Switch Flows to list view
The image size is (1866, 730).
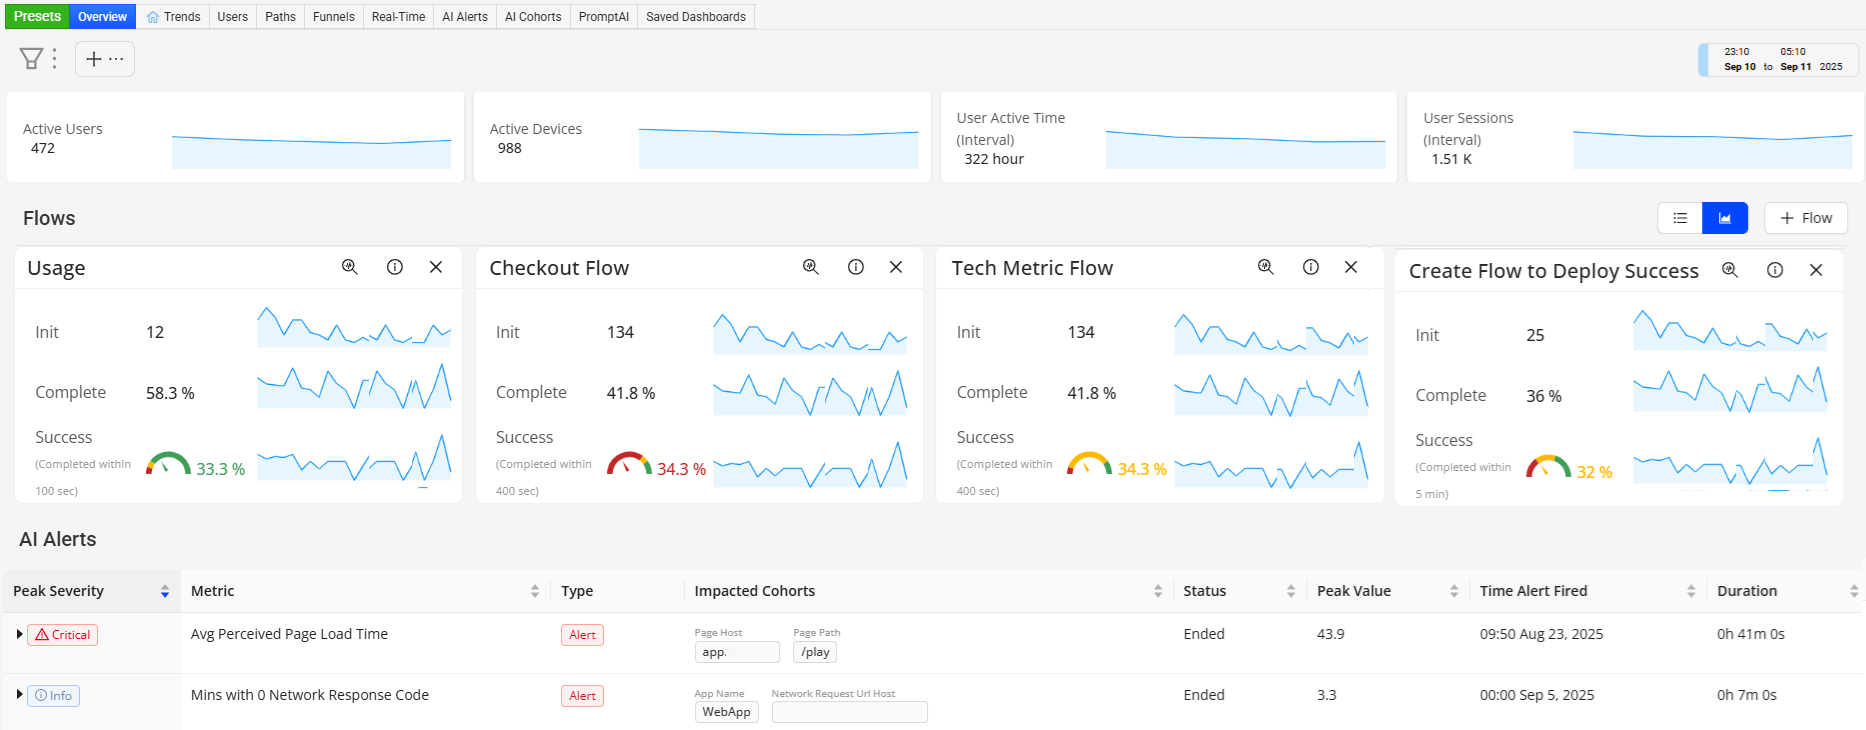pos(1680,218)
